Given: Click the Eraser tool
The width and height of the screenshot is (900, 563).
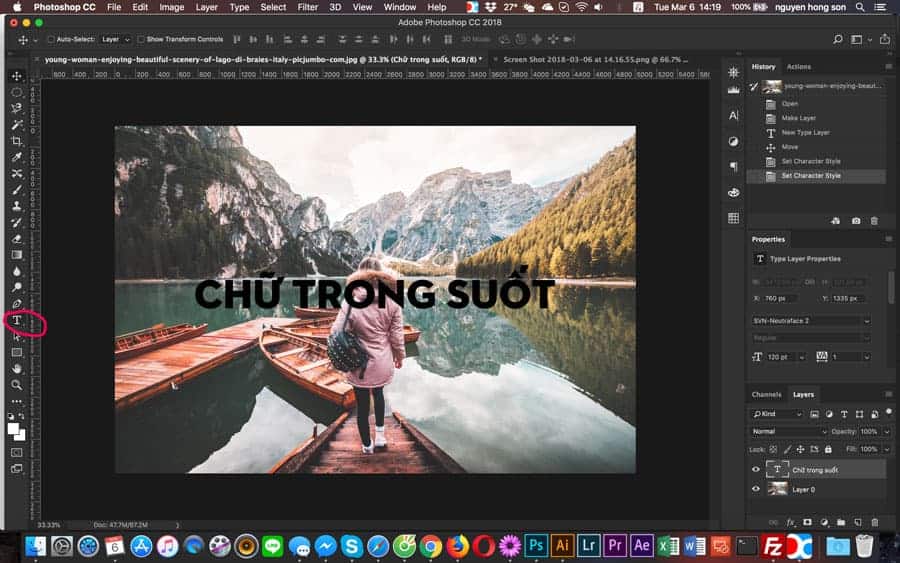Looking at the screenshot, I should (x=17, y=239).
